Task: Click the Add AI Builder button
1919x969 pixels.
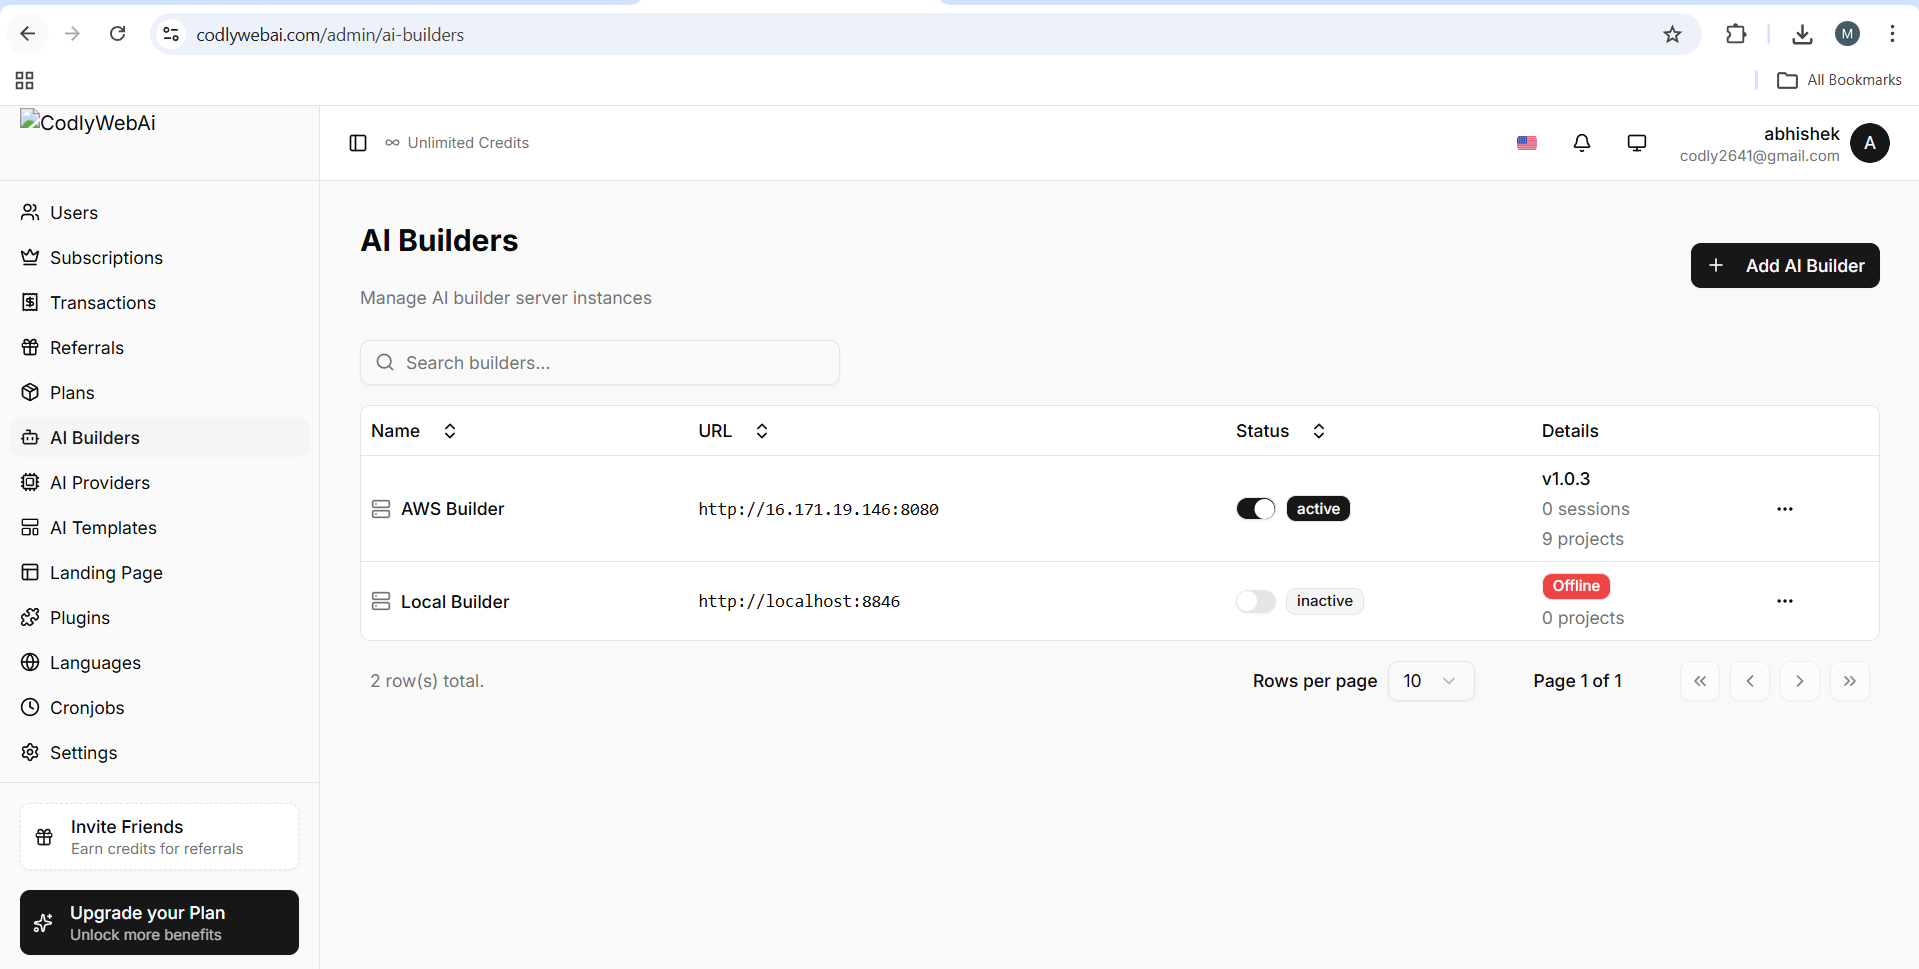Action: click(1784, 266)
